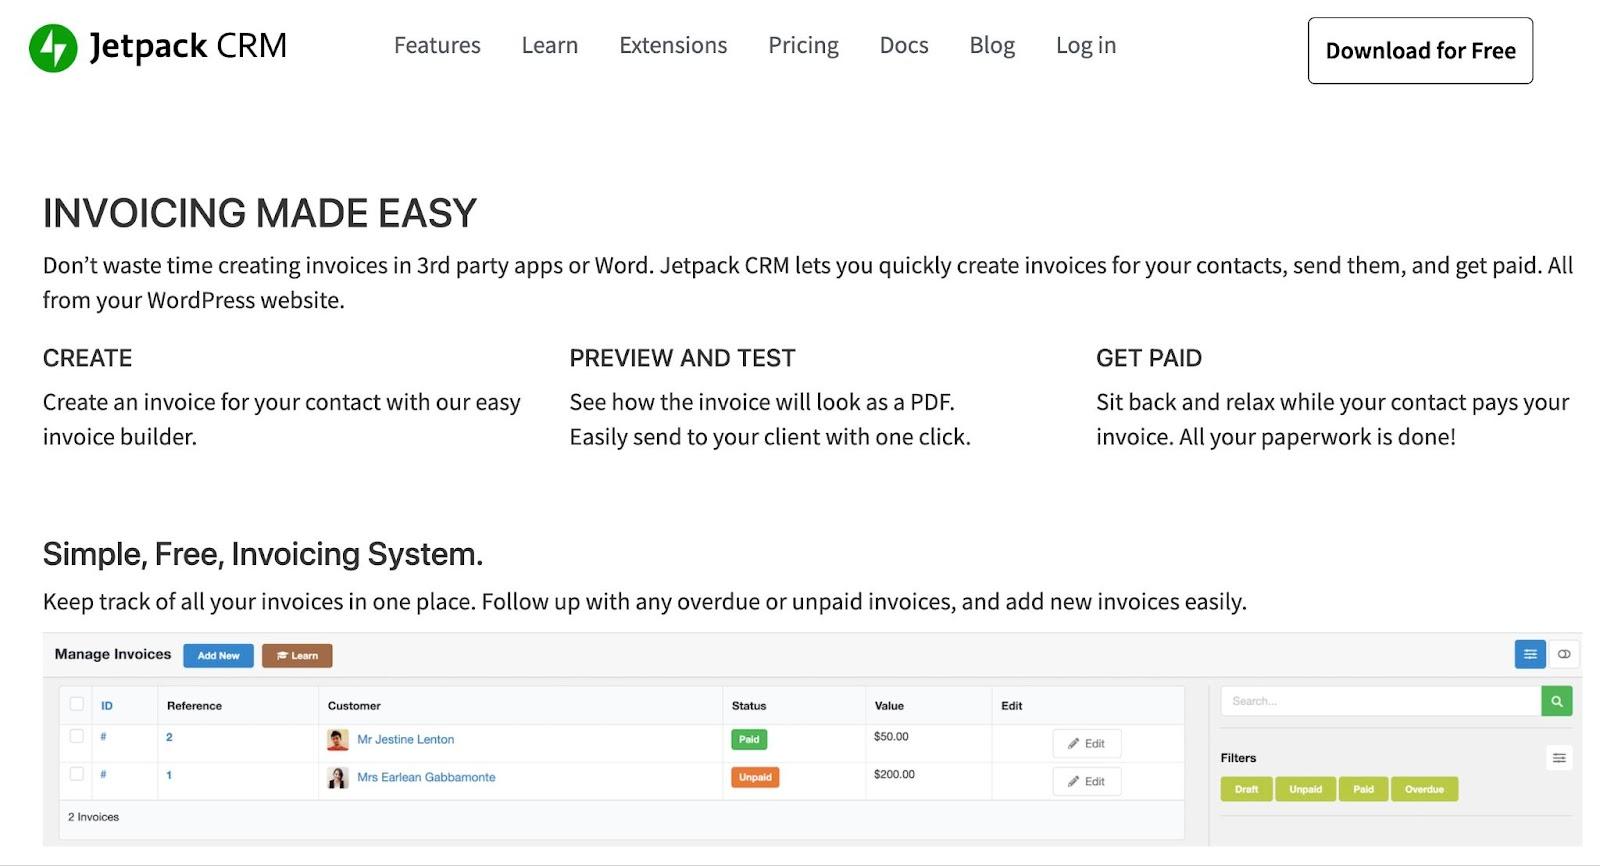The image size is (1600, 866).
Task: Click the INVOICING MADE EASY heading
Action: pos(260,213)
